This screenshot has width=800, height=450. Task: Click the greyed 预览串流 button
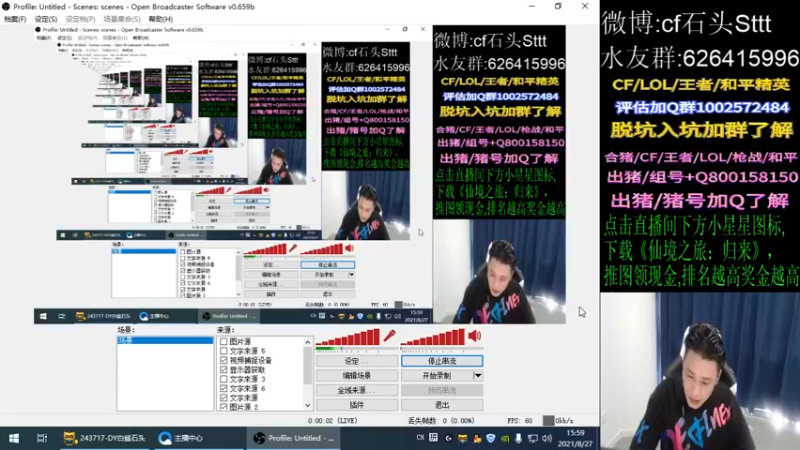pyautogui.click(x=442, y=390)
